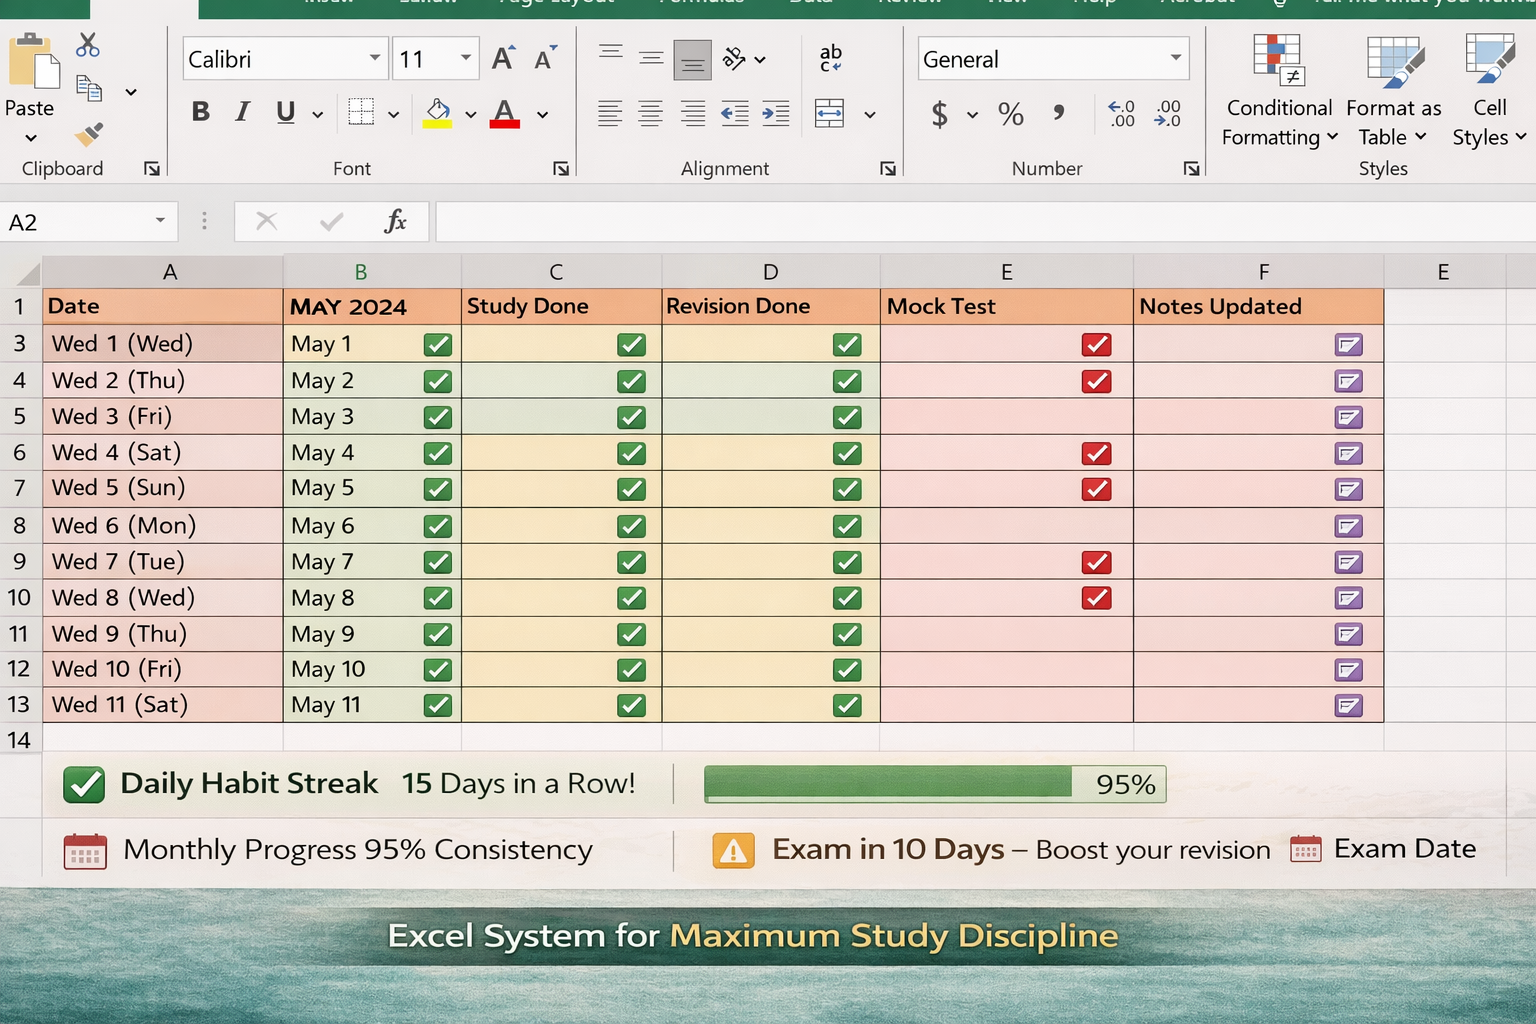Open the Font name dropdown Calibri
1536x1024 pixels.
[374, 58]
